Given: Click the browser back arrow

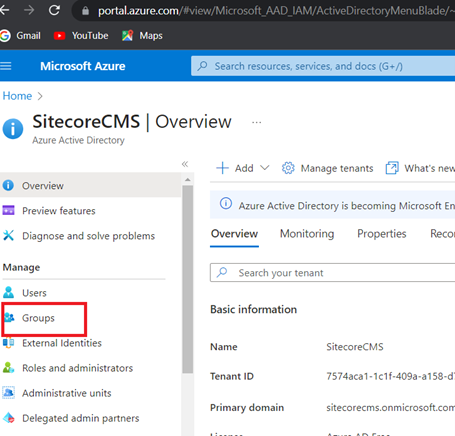Looking at the screenshot, I should pos(4,10).
